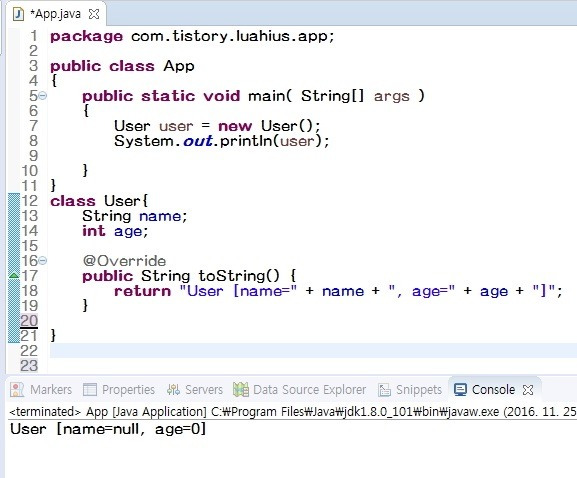Click the new keyword on line 7
This screenshot has width=577, height=478.
click(235, 127)
